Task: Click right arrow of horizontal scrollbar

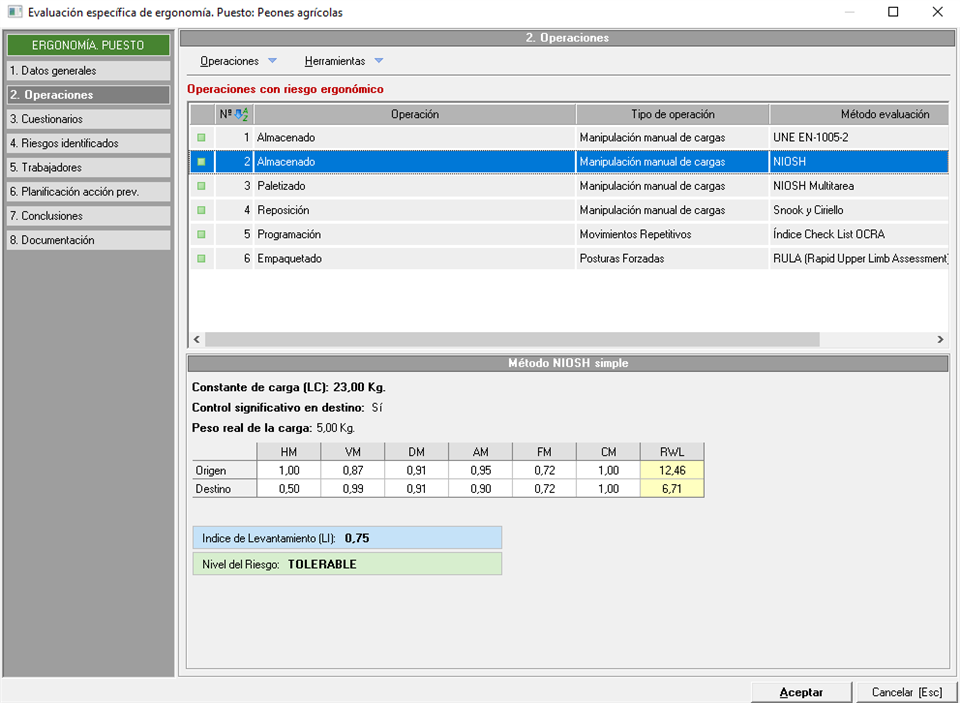Action: (940, 340)
